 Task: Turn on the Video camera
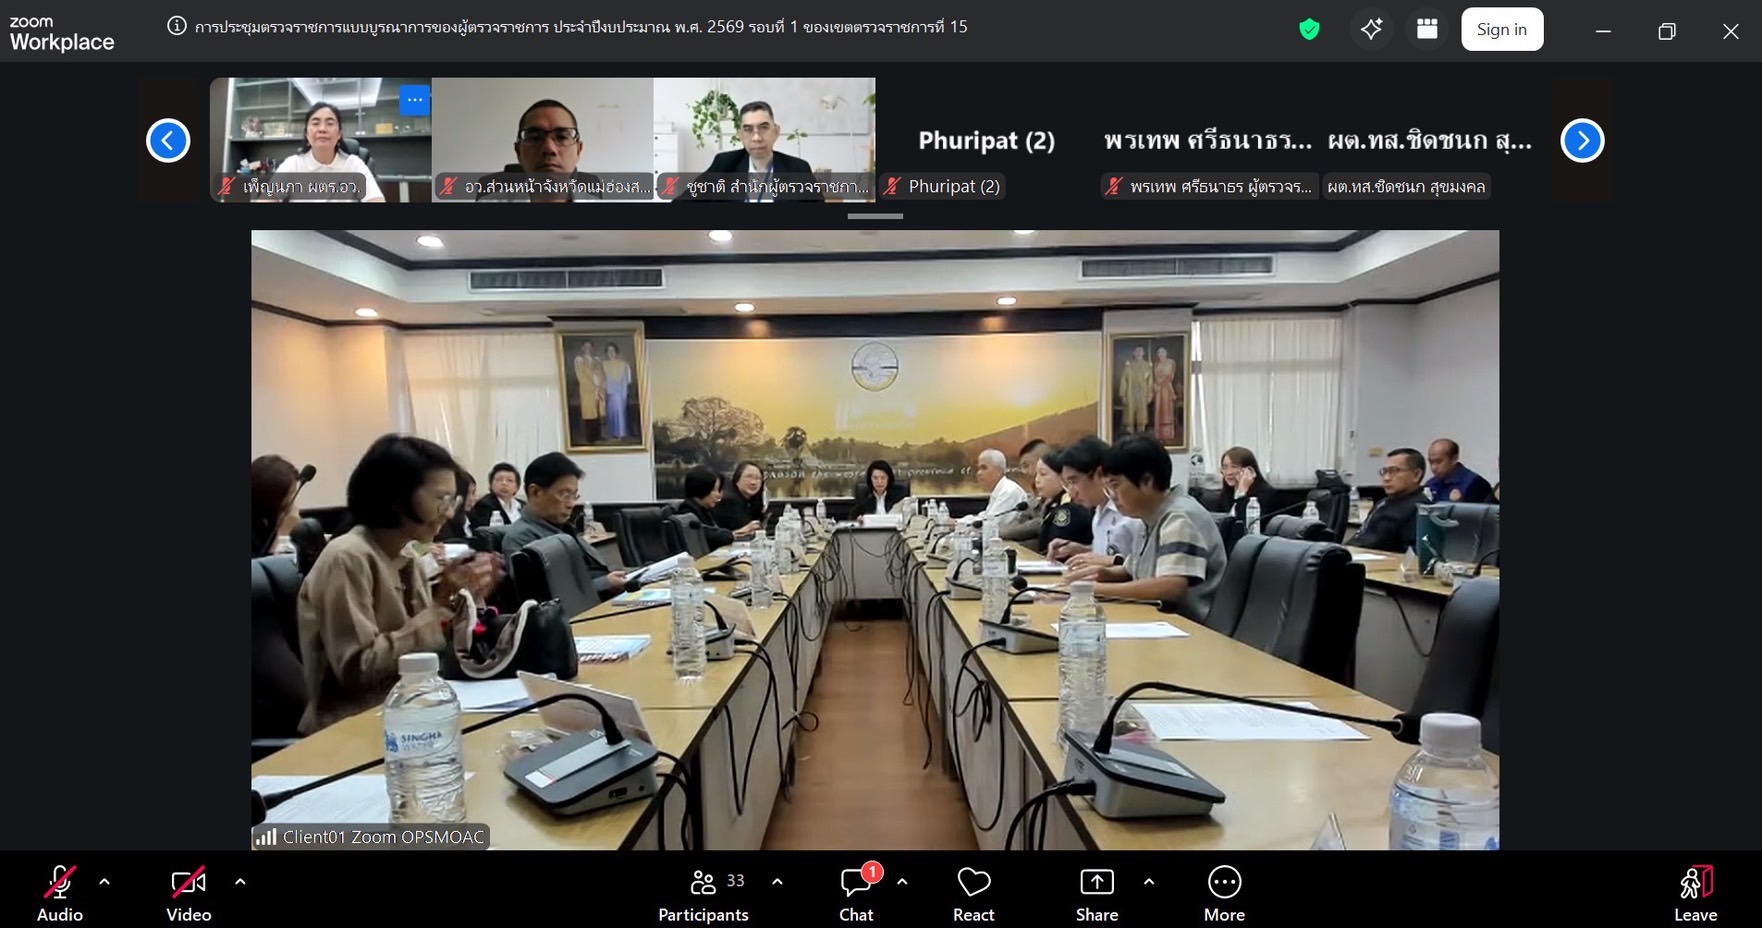click(188, 894)
